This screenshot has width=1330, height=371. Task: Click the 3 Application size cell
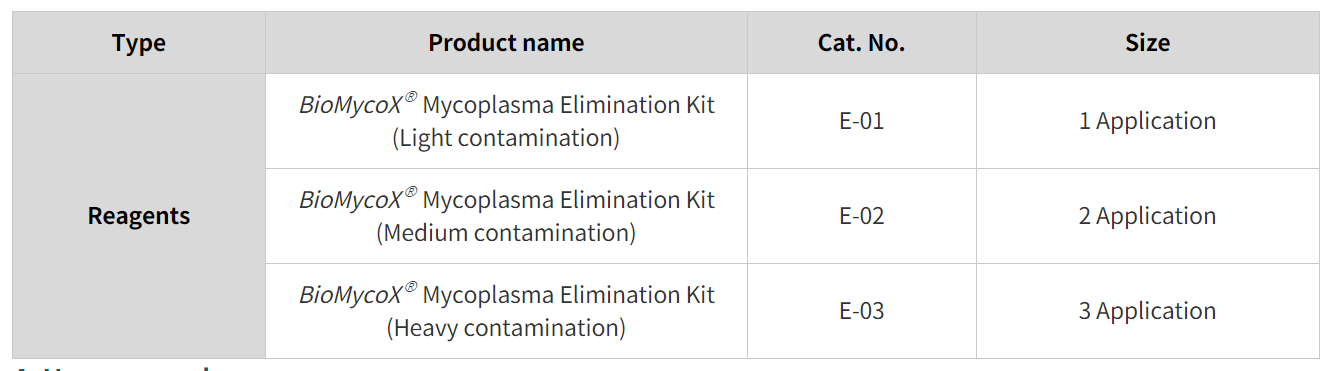point(1147,311)
